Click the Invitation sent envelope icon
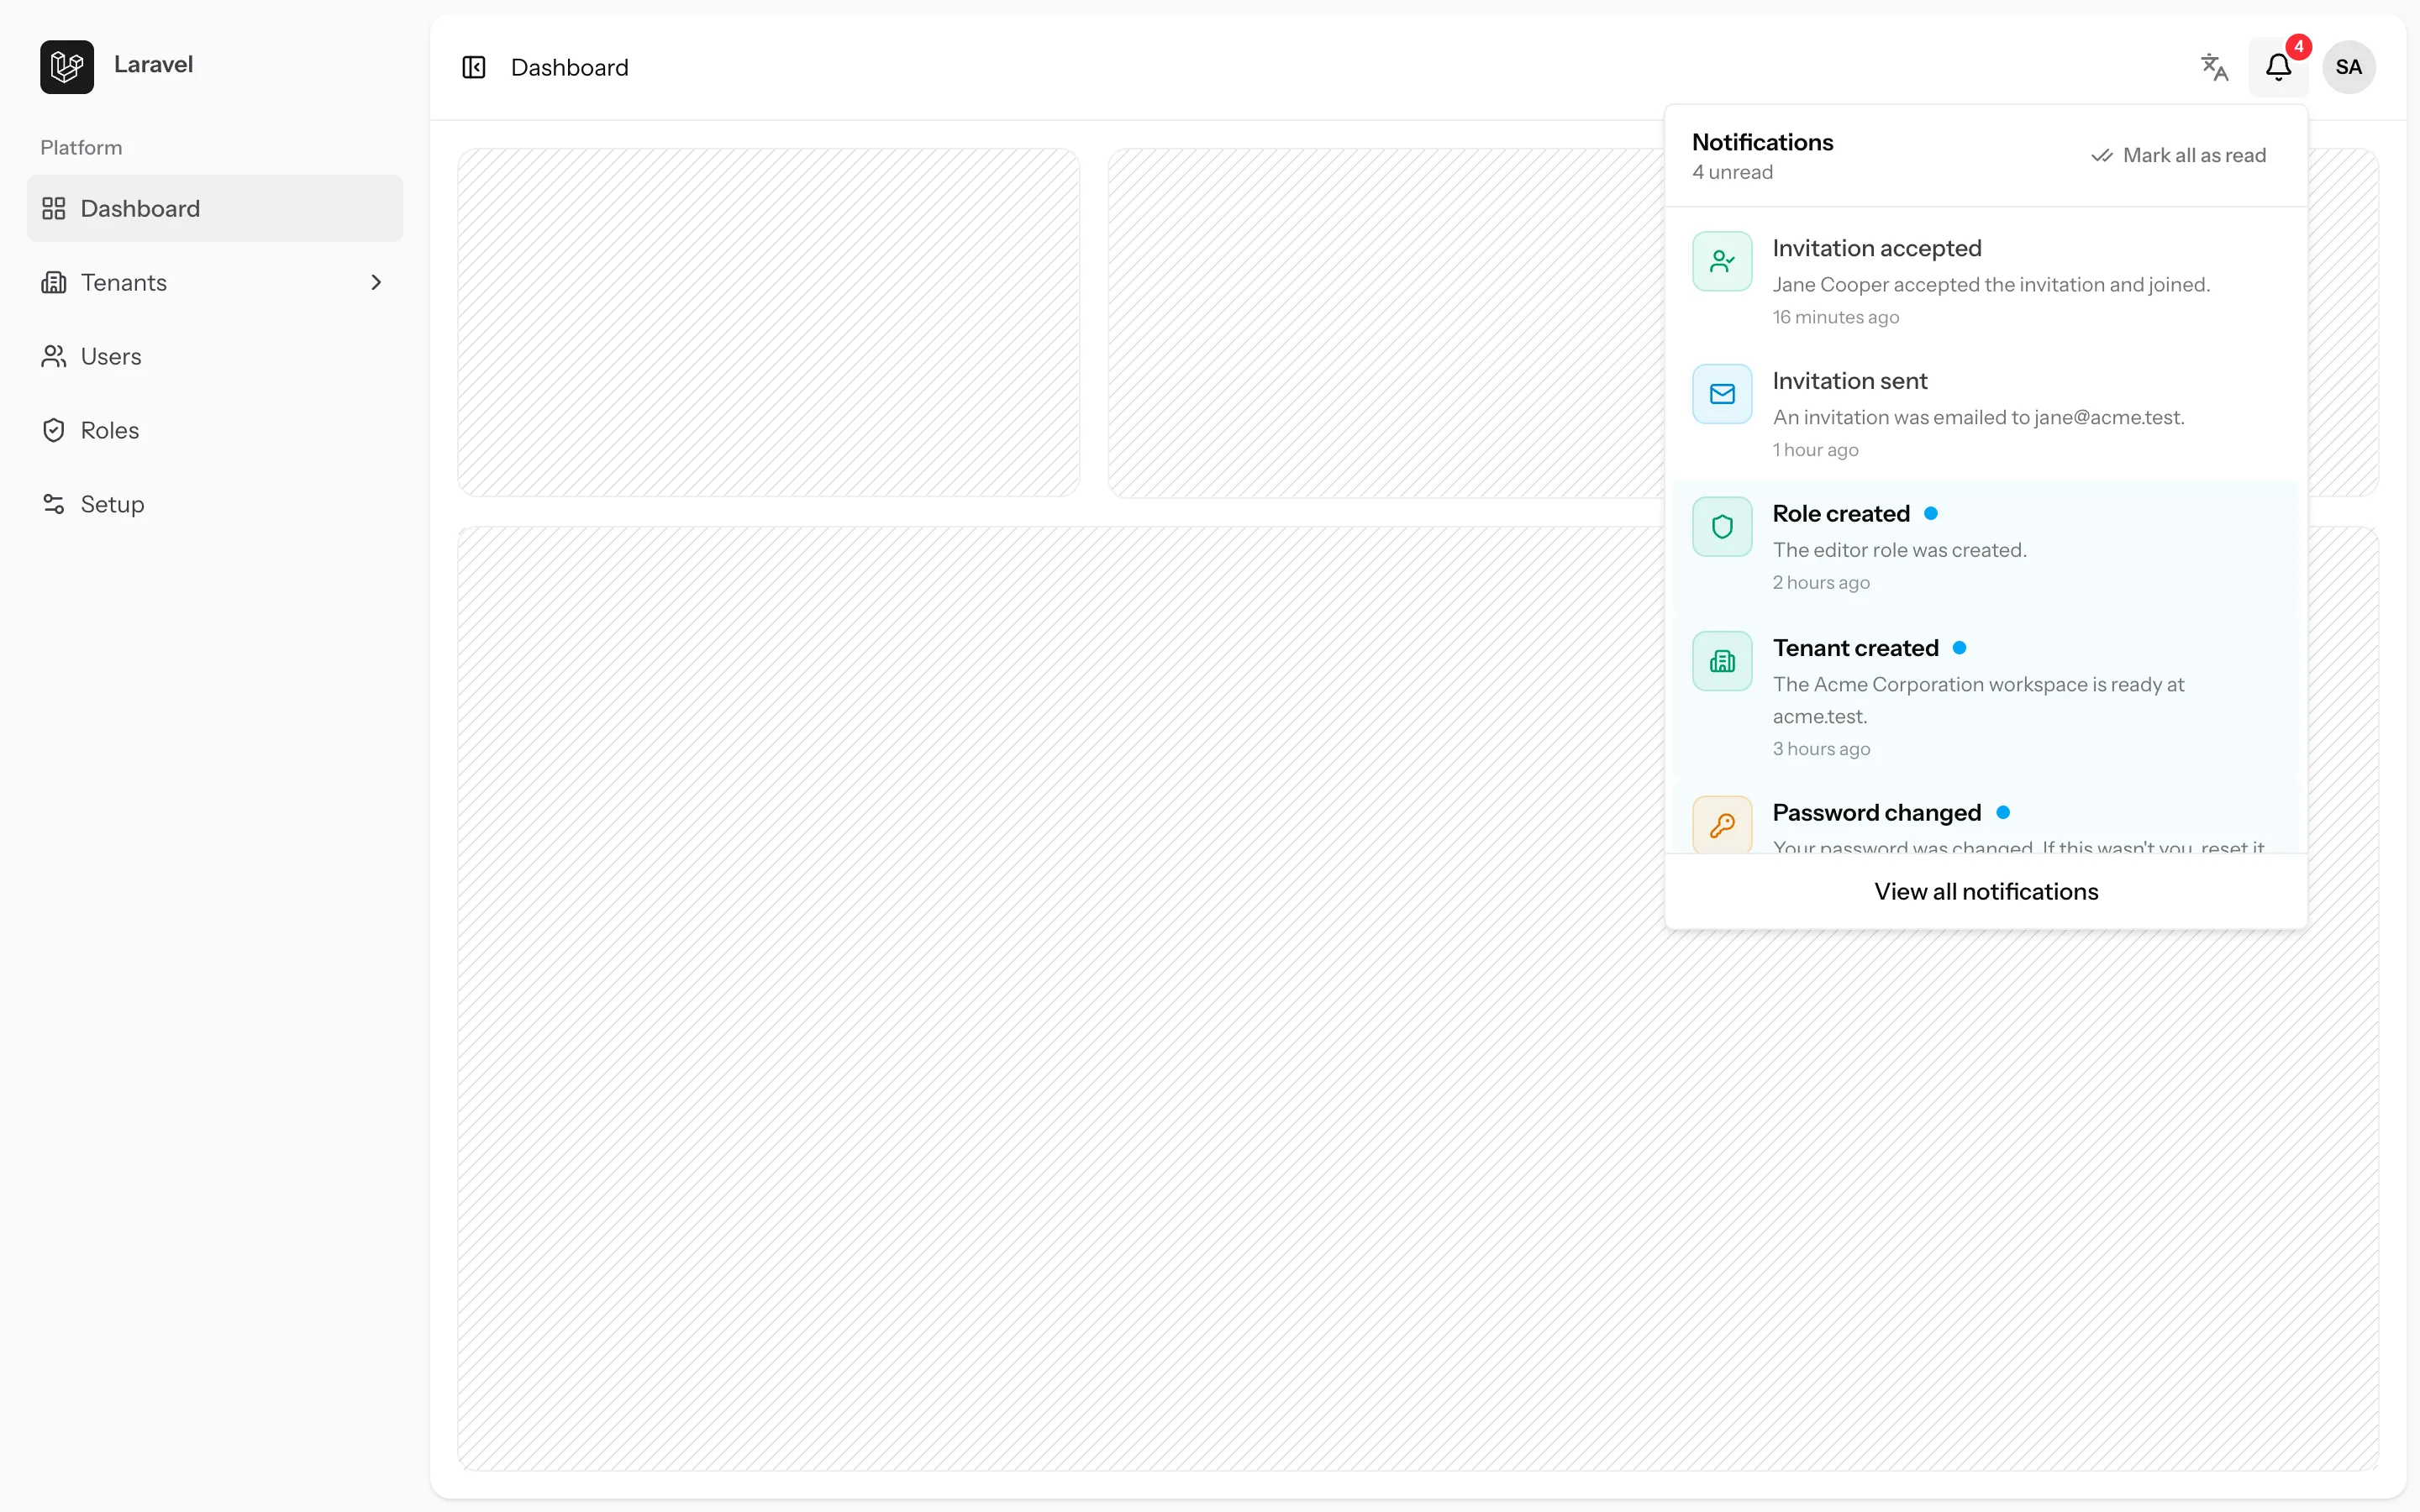Viewport: 2420px width, 1512px height. click(x=1722, y=394)
